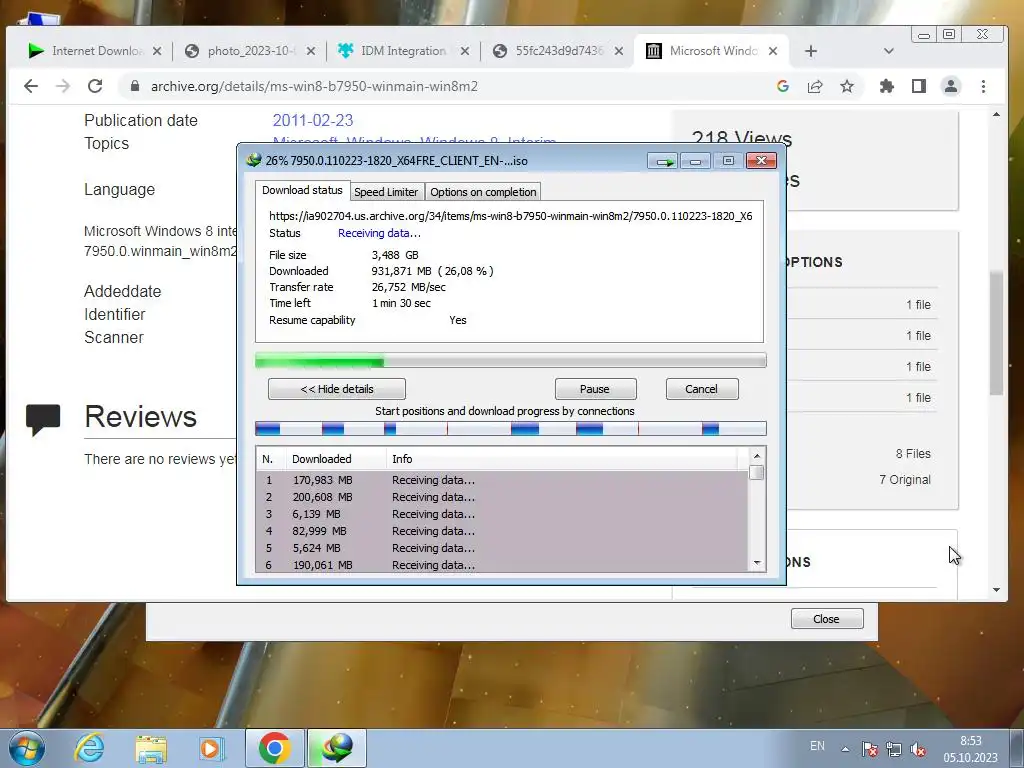Image resolution: width=1024 pixels, height=768 pixels.
Task: Click Hide details button
Action: click(x=337, y=389)
